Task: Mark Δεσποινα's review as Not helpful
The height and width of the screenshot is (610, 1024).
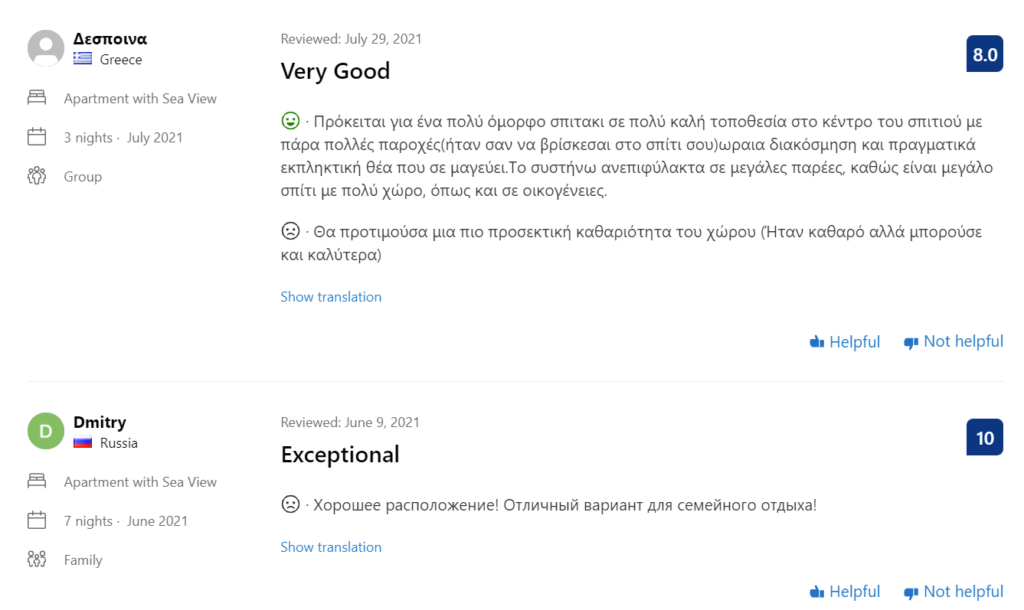Action: [x=953, y=342]
